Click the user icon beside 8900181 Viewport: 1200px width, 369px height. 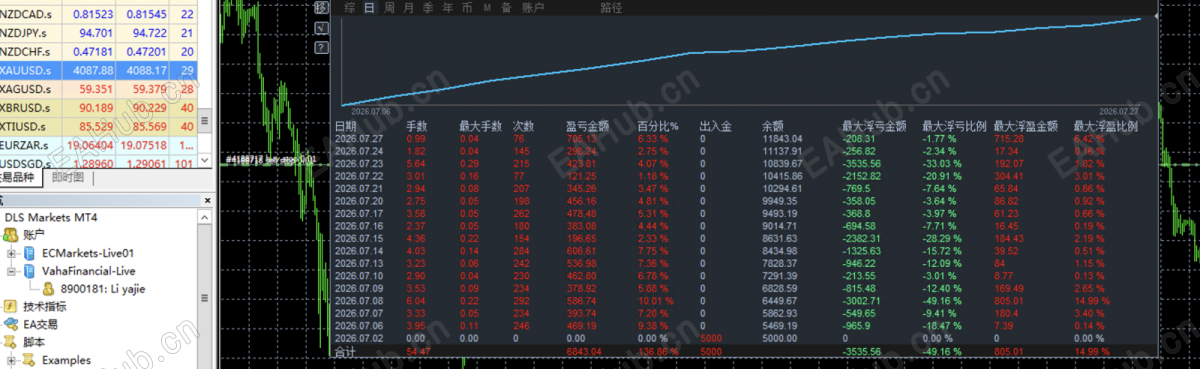click(x=48, y=288)
